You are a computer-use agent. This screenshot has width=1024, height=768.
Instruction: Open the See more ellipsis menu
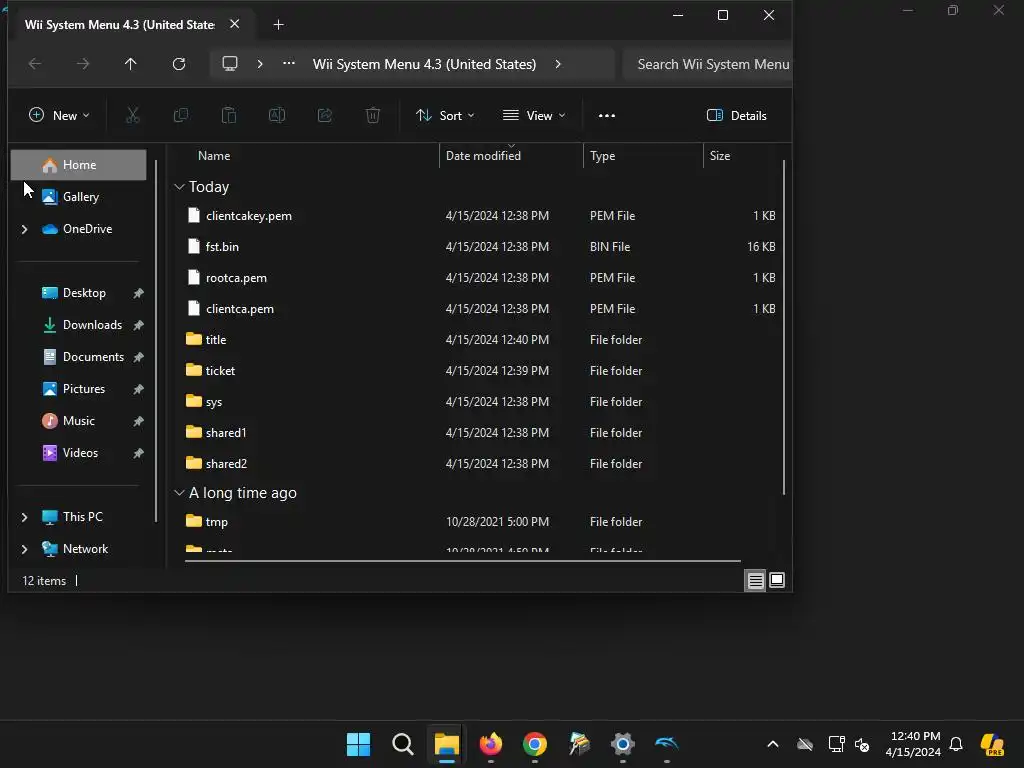pos(607,116)
